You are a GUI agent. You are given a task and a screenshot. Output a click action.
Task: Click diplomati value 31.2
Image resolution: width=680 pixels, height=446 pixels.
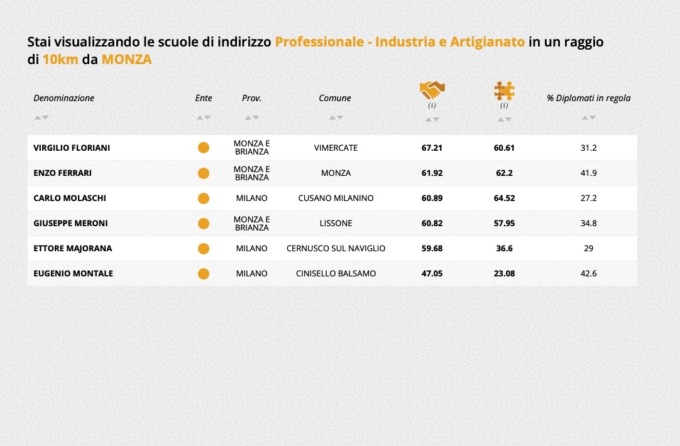[588, 148]
